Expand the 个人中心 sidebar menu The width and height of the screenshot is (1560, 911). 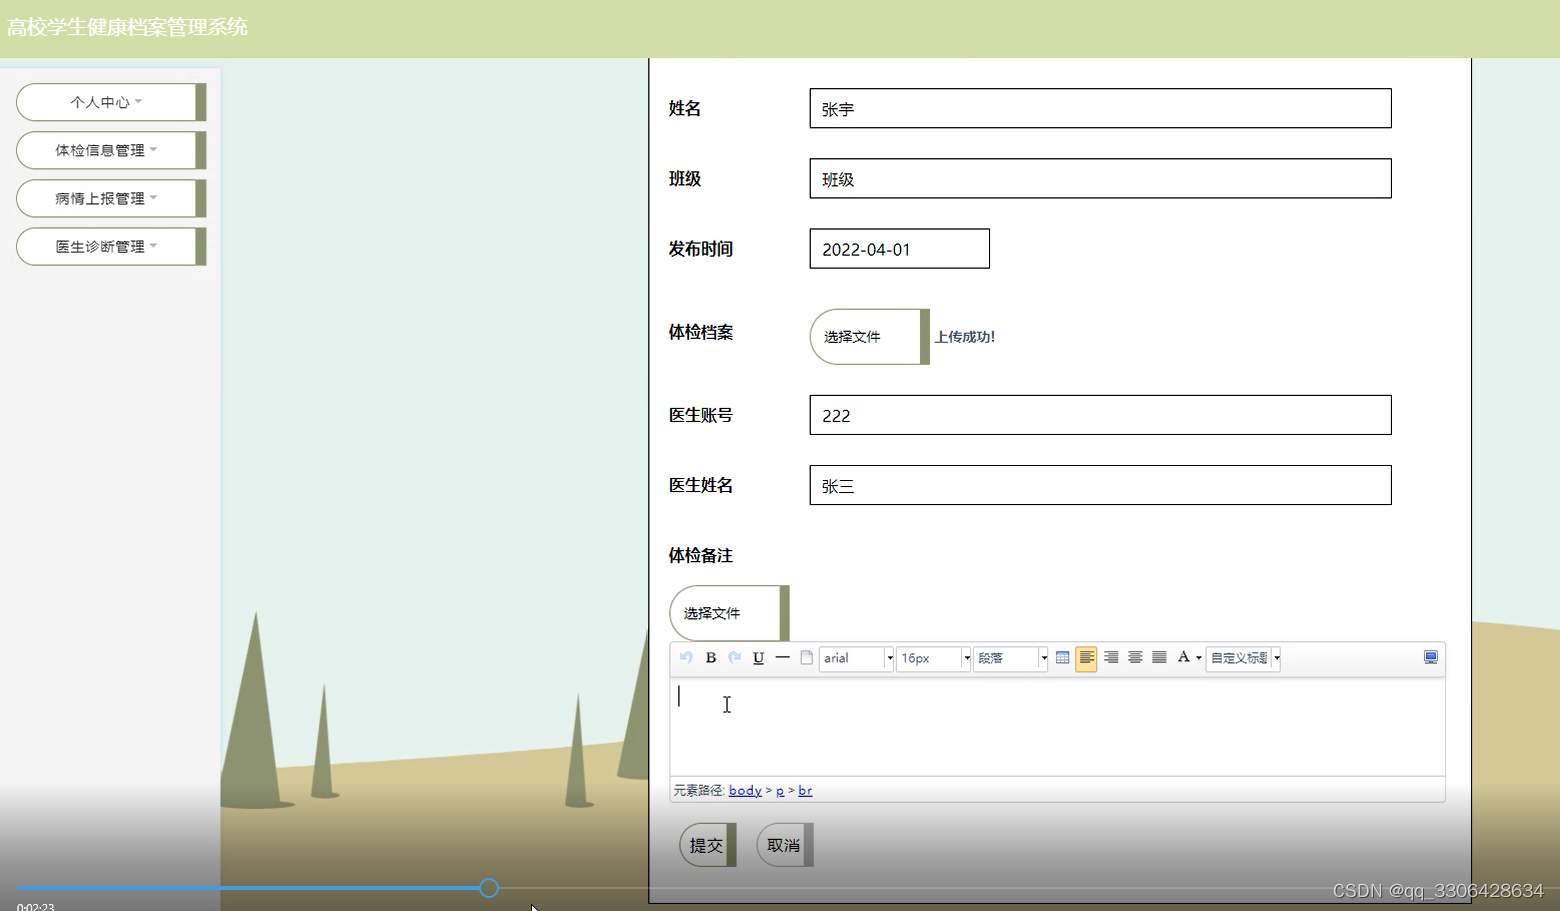[111, 102]
